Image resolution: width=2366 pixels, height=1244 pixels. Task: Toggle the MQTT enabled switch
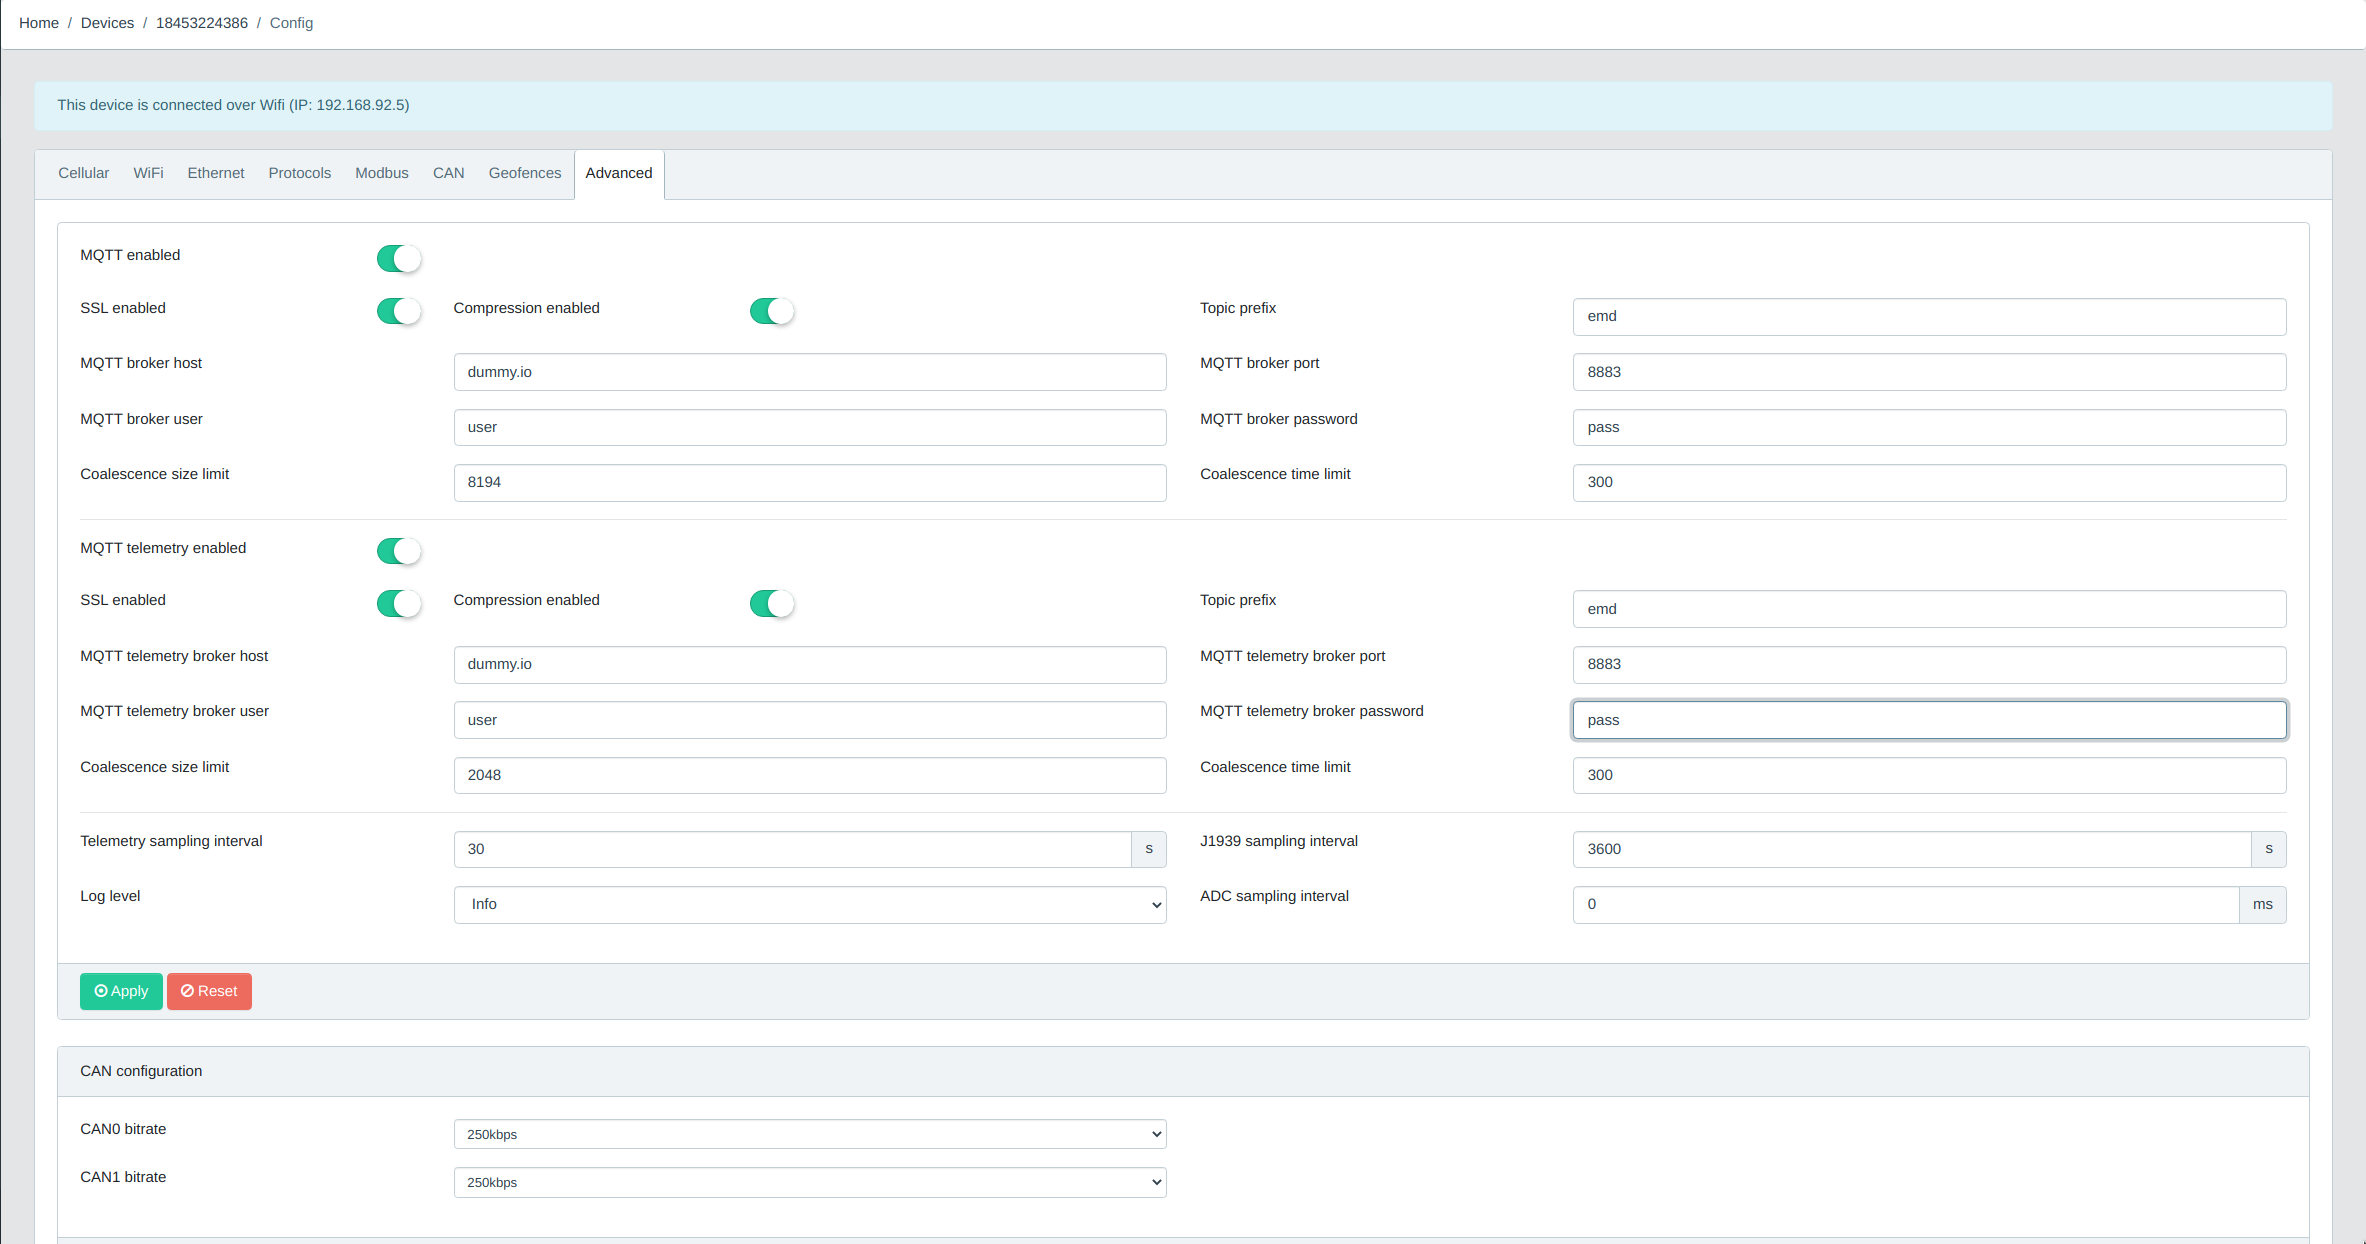click(398, 258)
